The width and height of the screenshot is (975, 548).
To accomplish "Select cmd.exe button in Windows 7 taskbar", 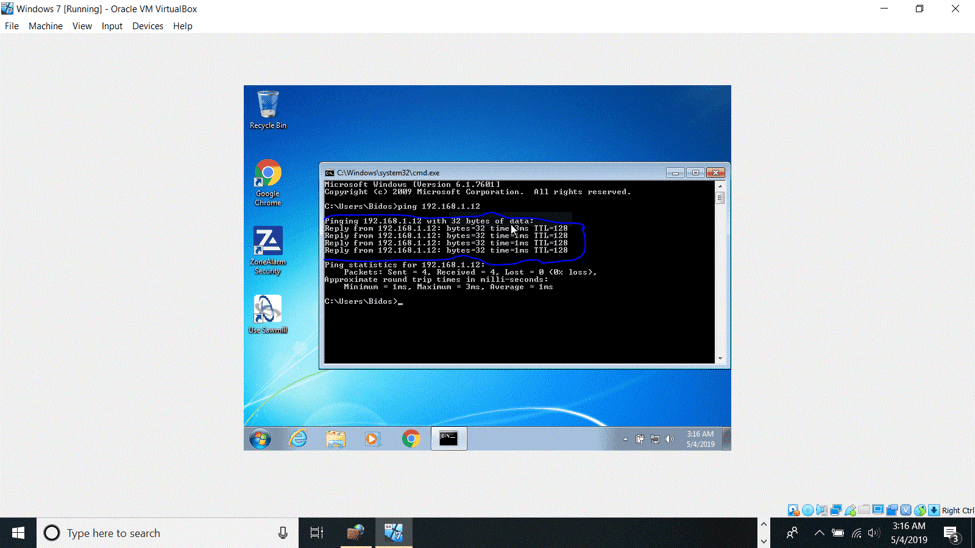I will [448, 439].
